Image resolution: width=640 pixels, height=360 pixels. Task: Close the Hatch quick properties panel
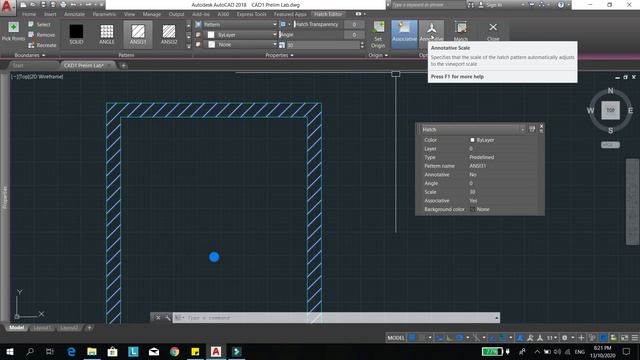coord(541,127)
